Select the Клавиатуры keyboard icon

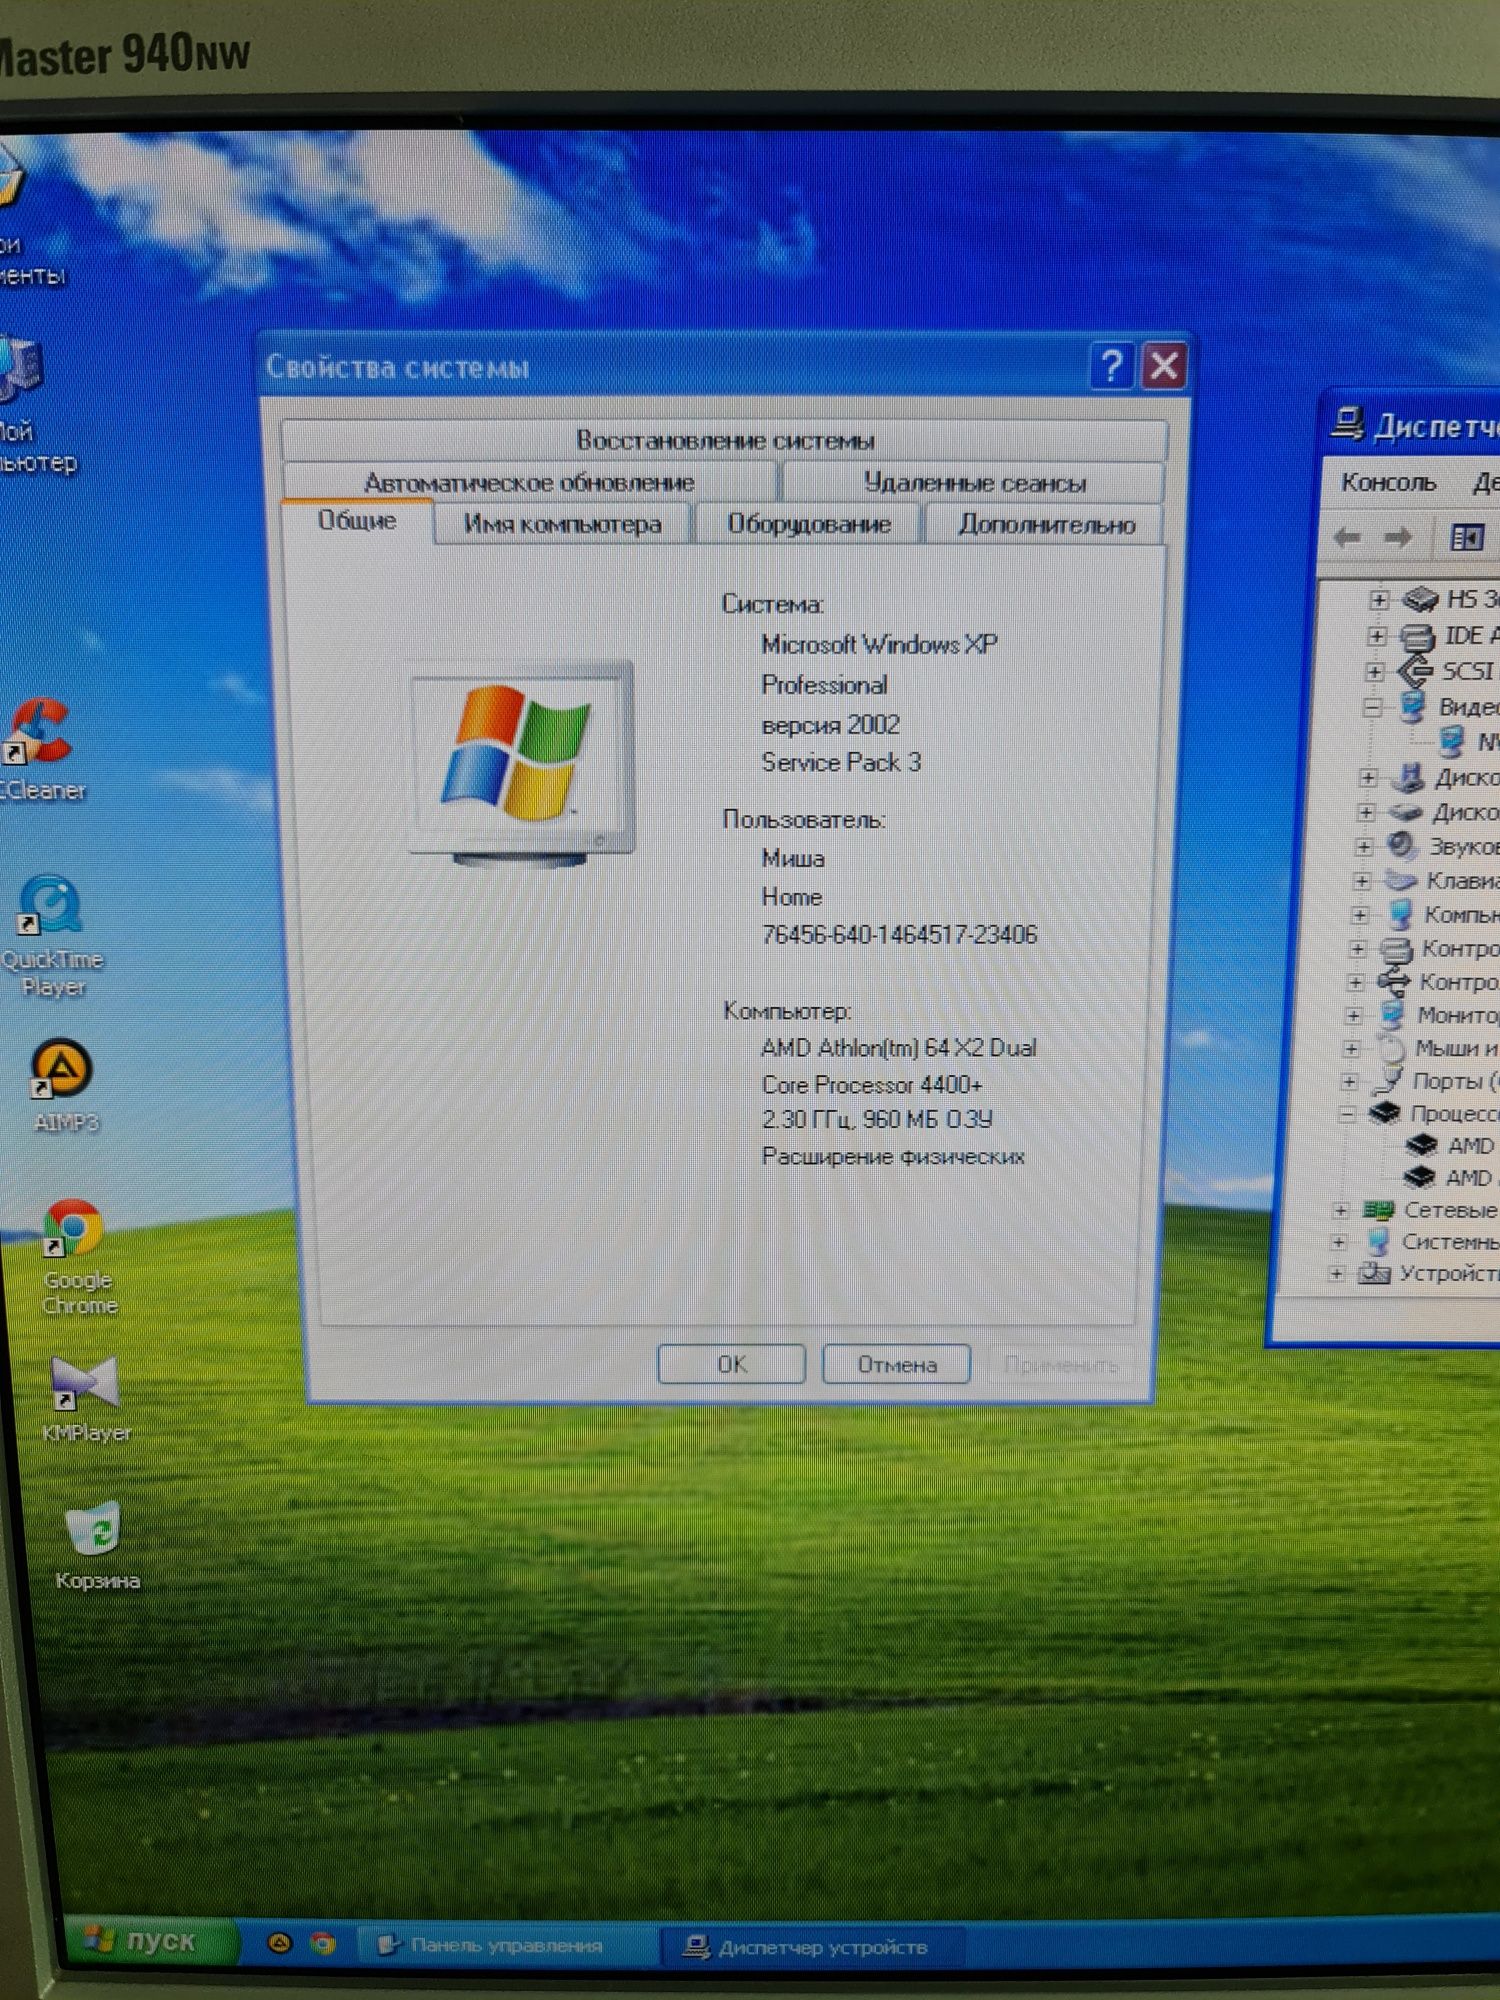pyautogui.click(x=1401, y=880)
